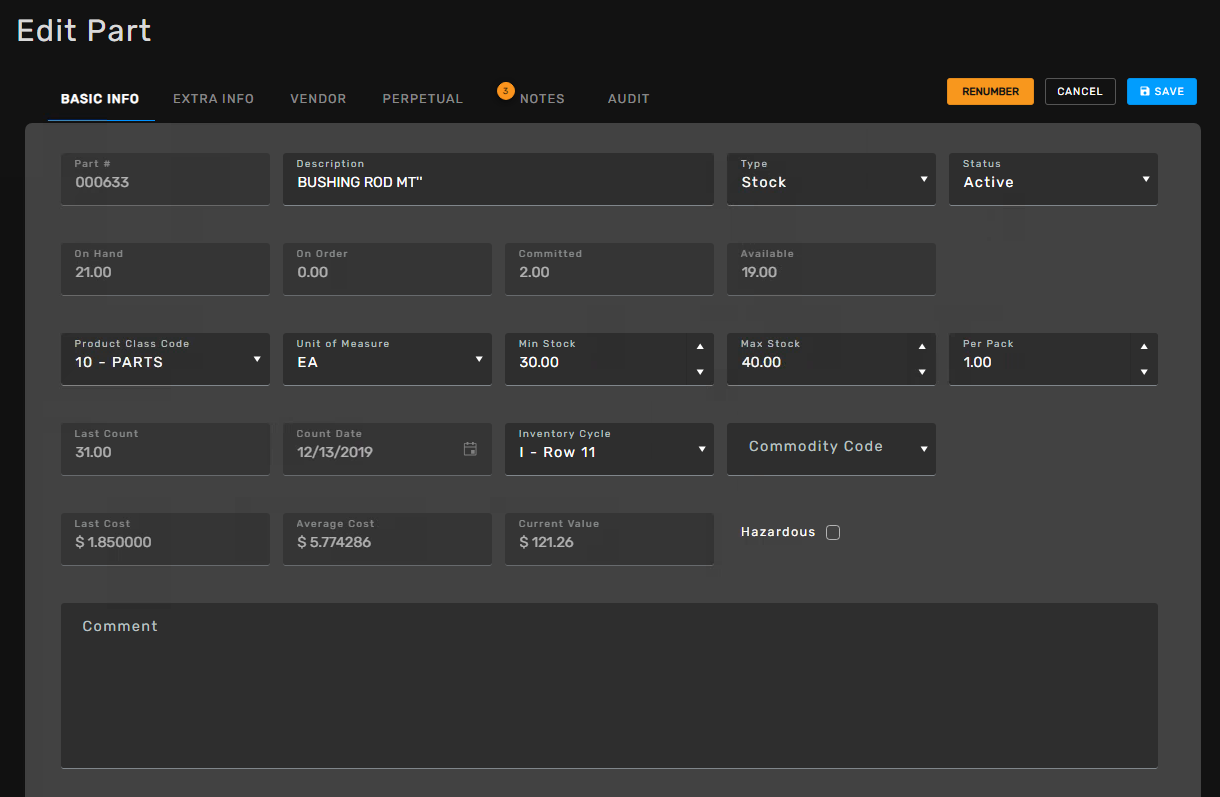Screen dimensions: 1220x797
Task: Switch to the Vendor tab
Action: point(318,99)
